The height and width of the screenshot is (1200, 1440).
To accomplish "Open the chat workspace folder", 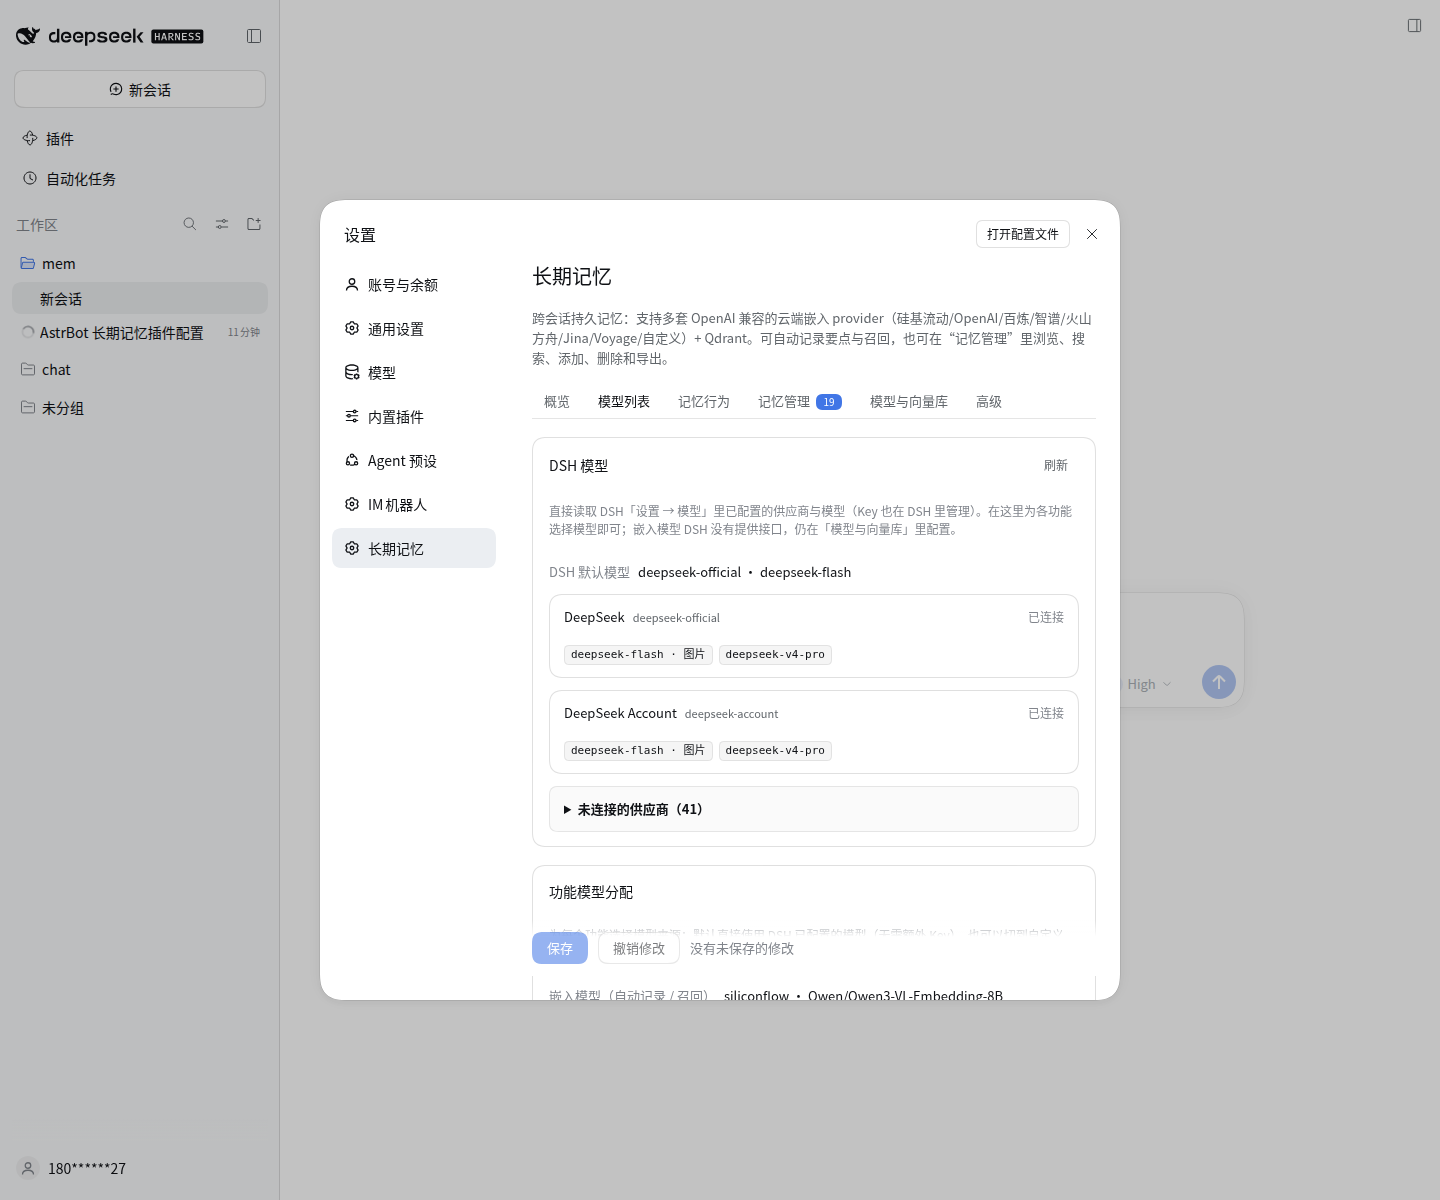I will tap(140, 370).
